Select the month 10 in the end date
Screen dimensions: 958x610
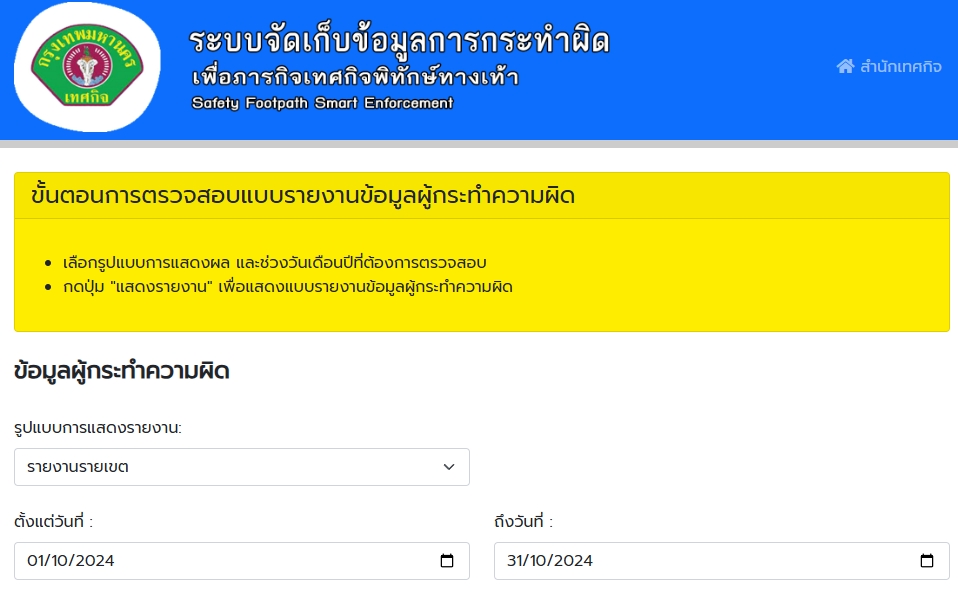[541, 561]
